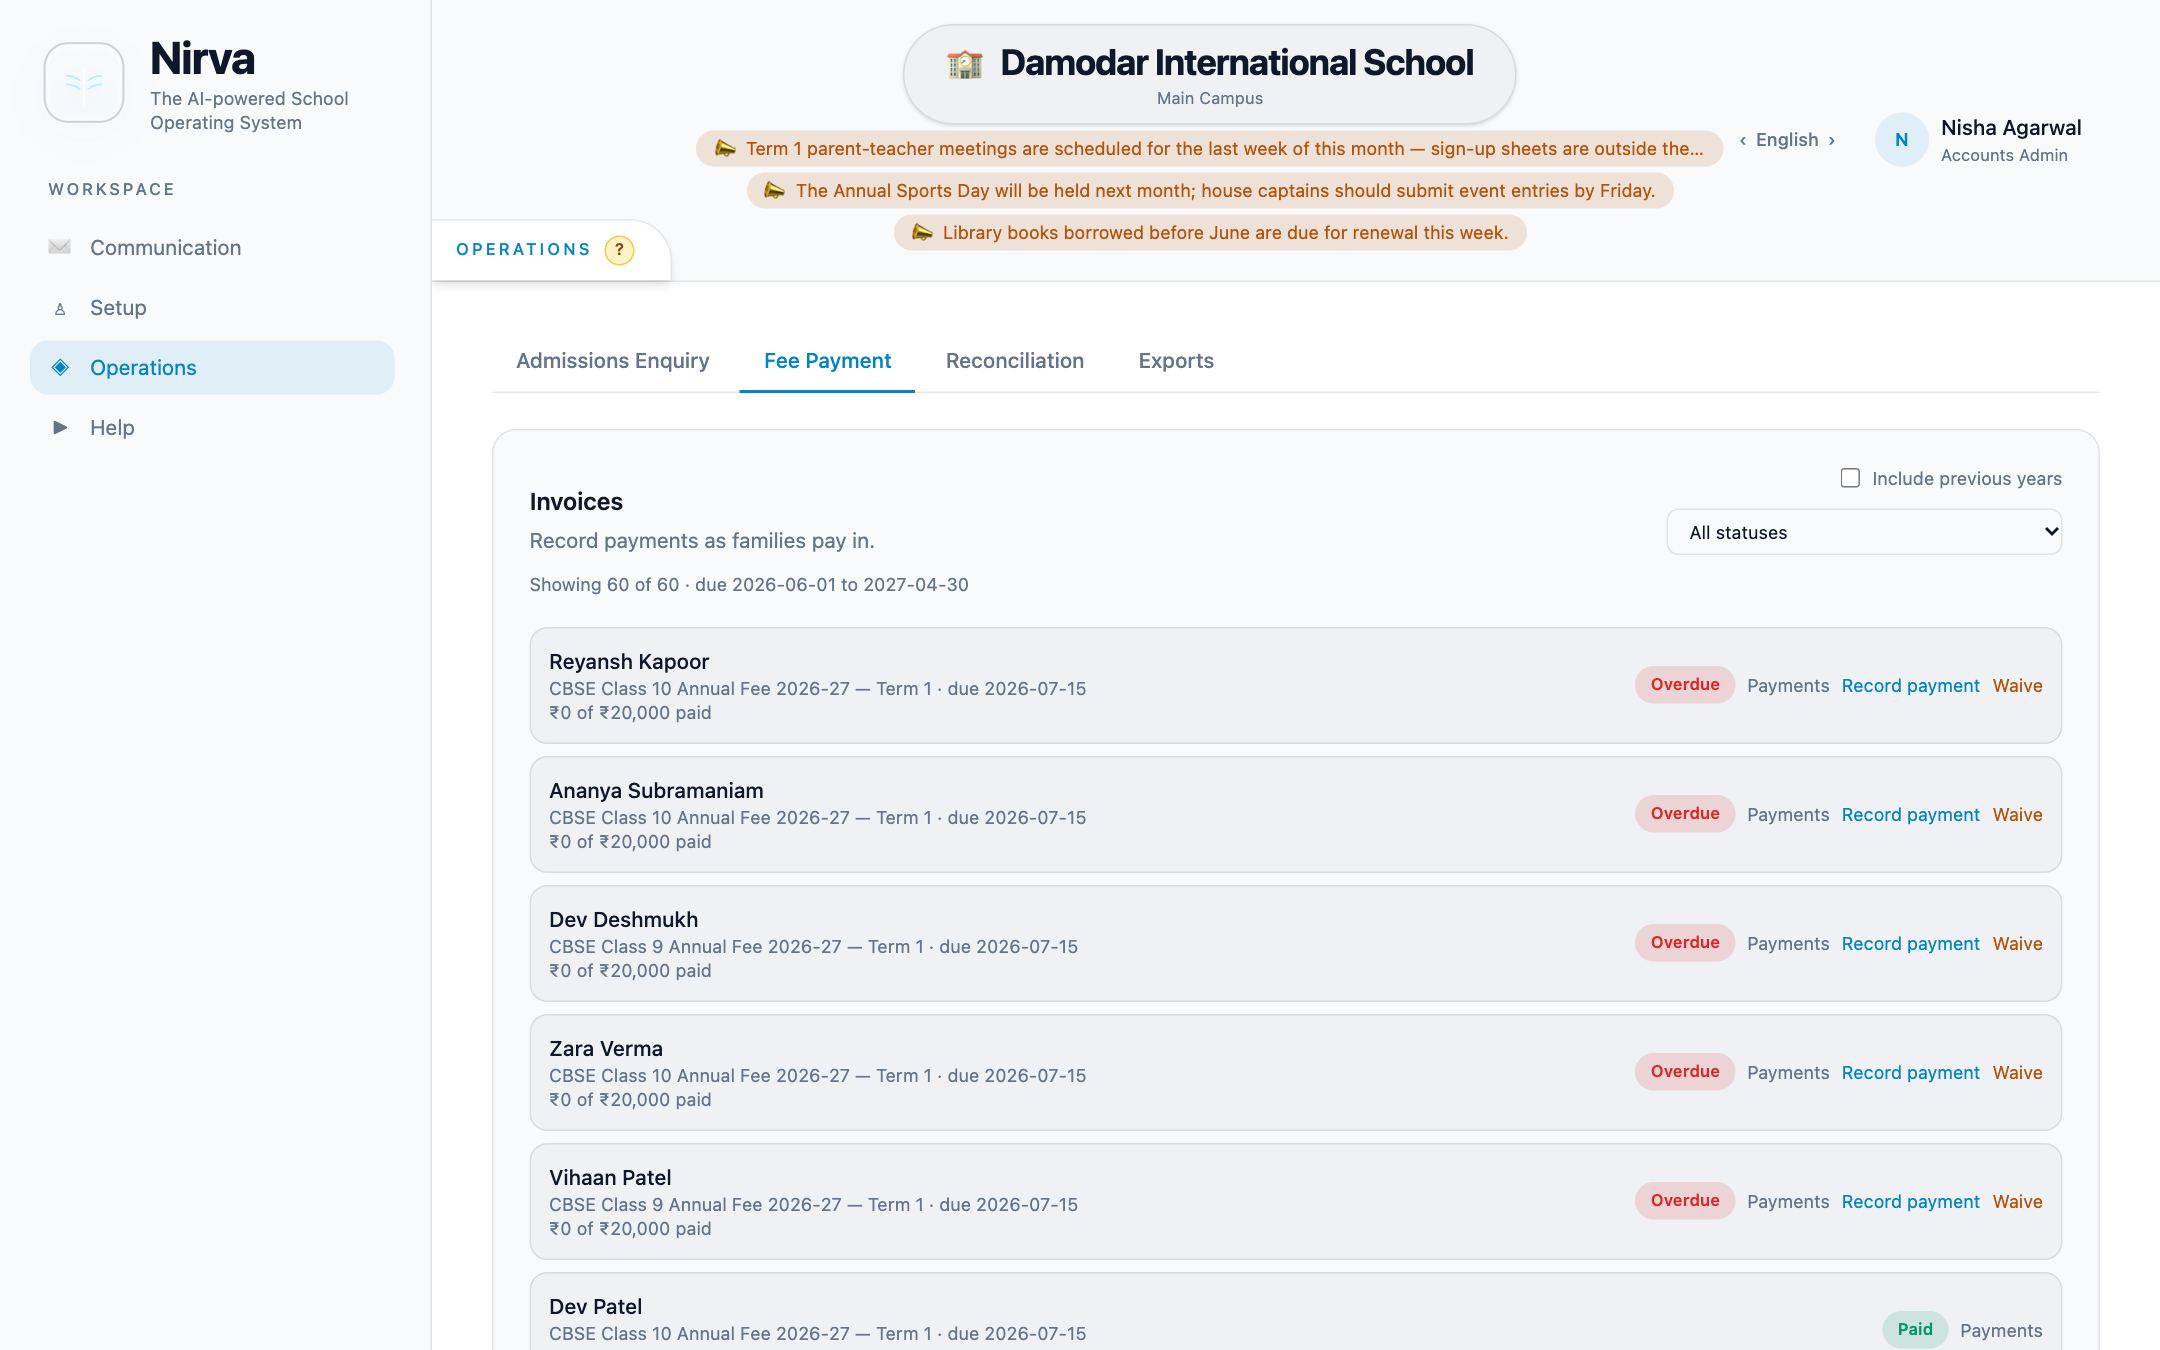Open Help in the sidebar
The image size is (2160, 1350).
212,427
